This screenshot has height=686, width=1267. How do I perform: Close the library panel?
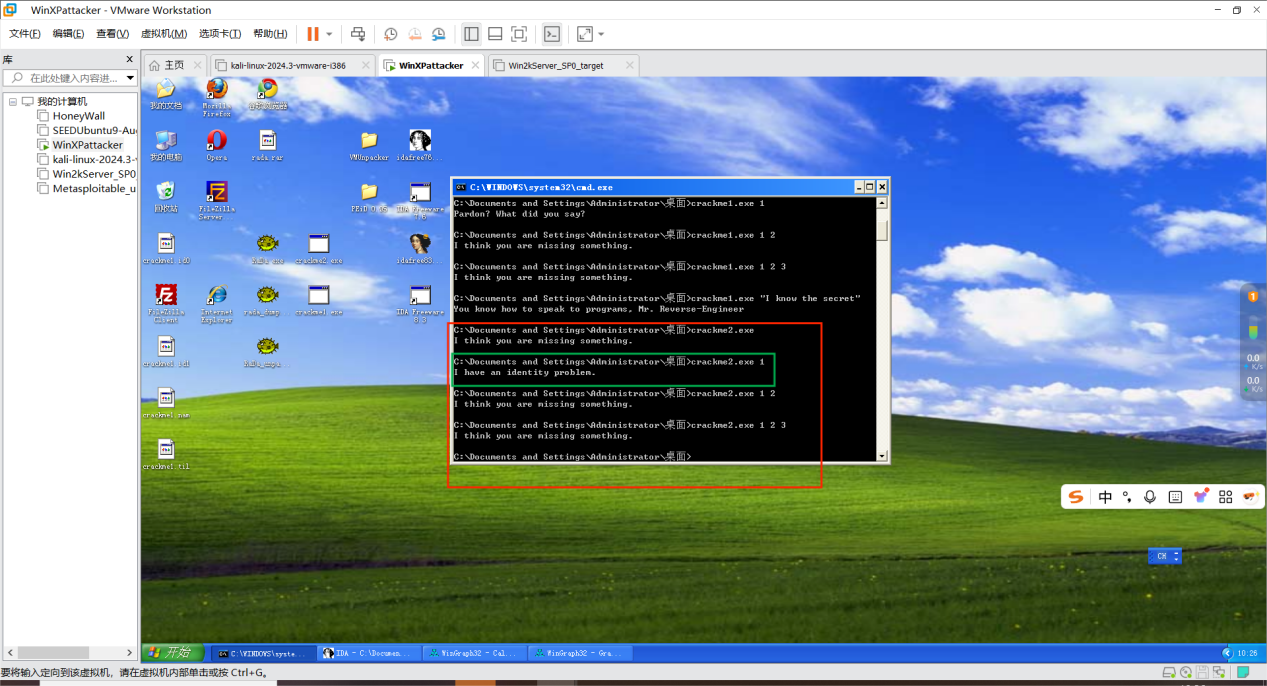click(x=129, y=59)
